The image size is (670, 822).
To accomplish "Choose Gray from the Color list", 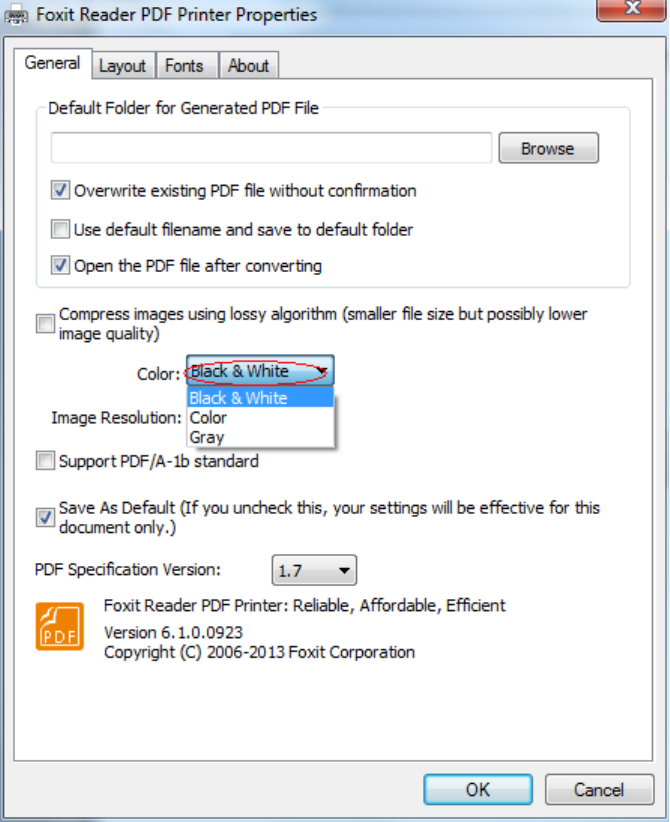I will coord(207,437).
